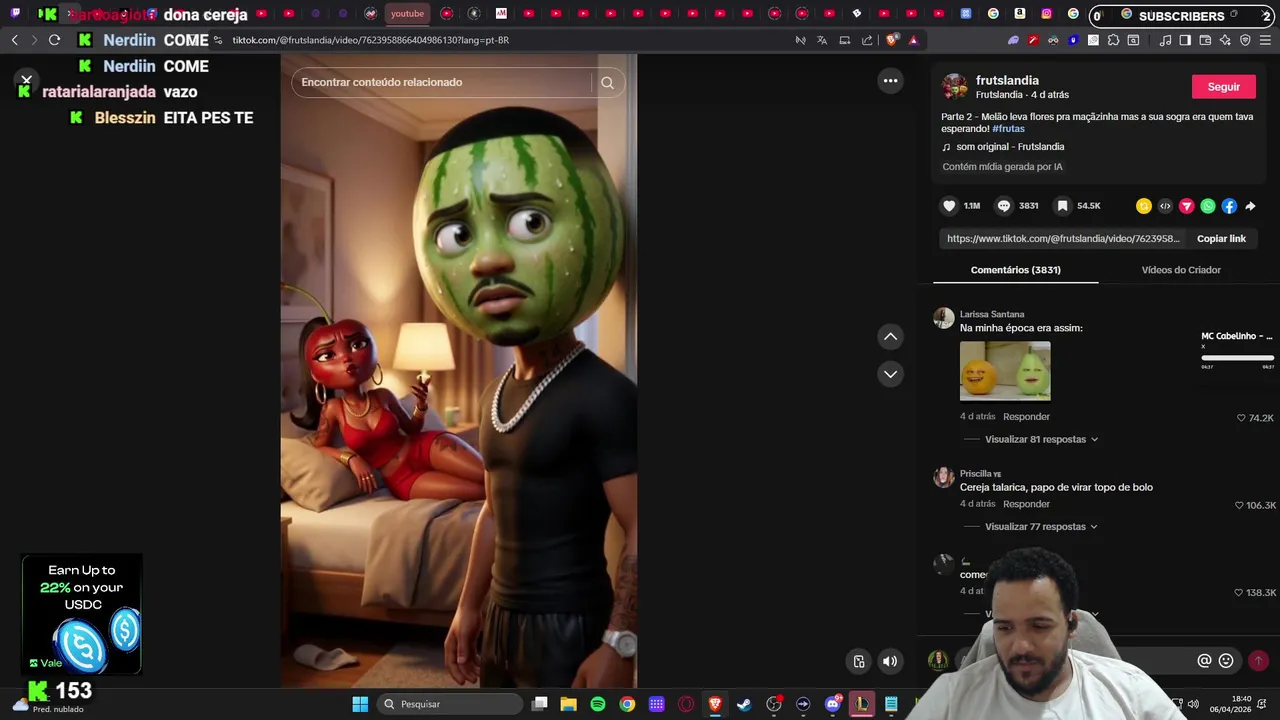The width and height of the screenshot is (1280, 720).
Task: Open the orange and pear image in Larissa's comment
Action: point(1005,371)
